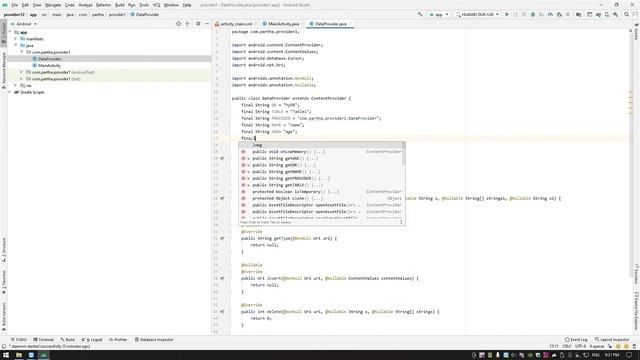Click the Make Project hammer icon
The image size is (640, 360).
(x=420, y=14)
